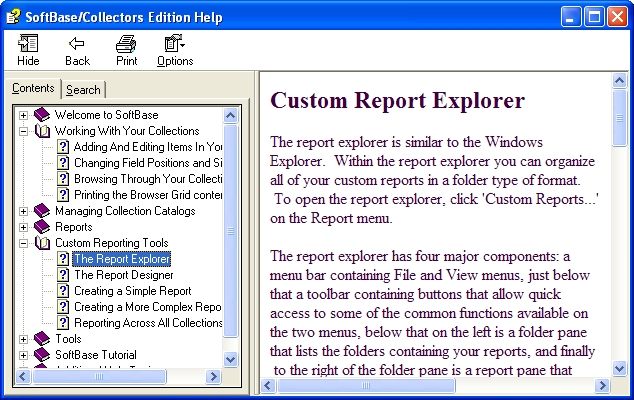Select Working With Your Collections

click(x=127, y=131)
